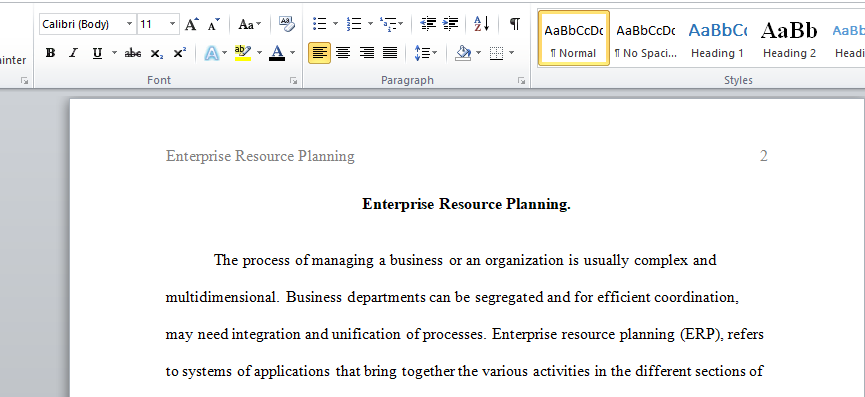Click the Borders icon
This screenshot has width=865, height=397.
coord(496,53)
